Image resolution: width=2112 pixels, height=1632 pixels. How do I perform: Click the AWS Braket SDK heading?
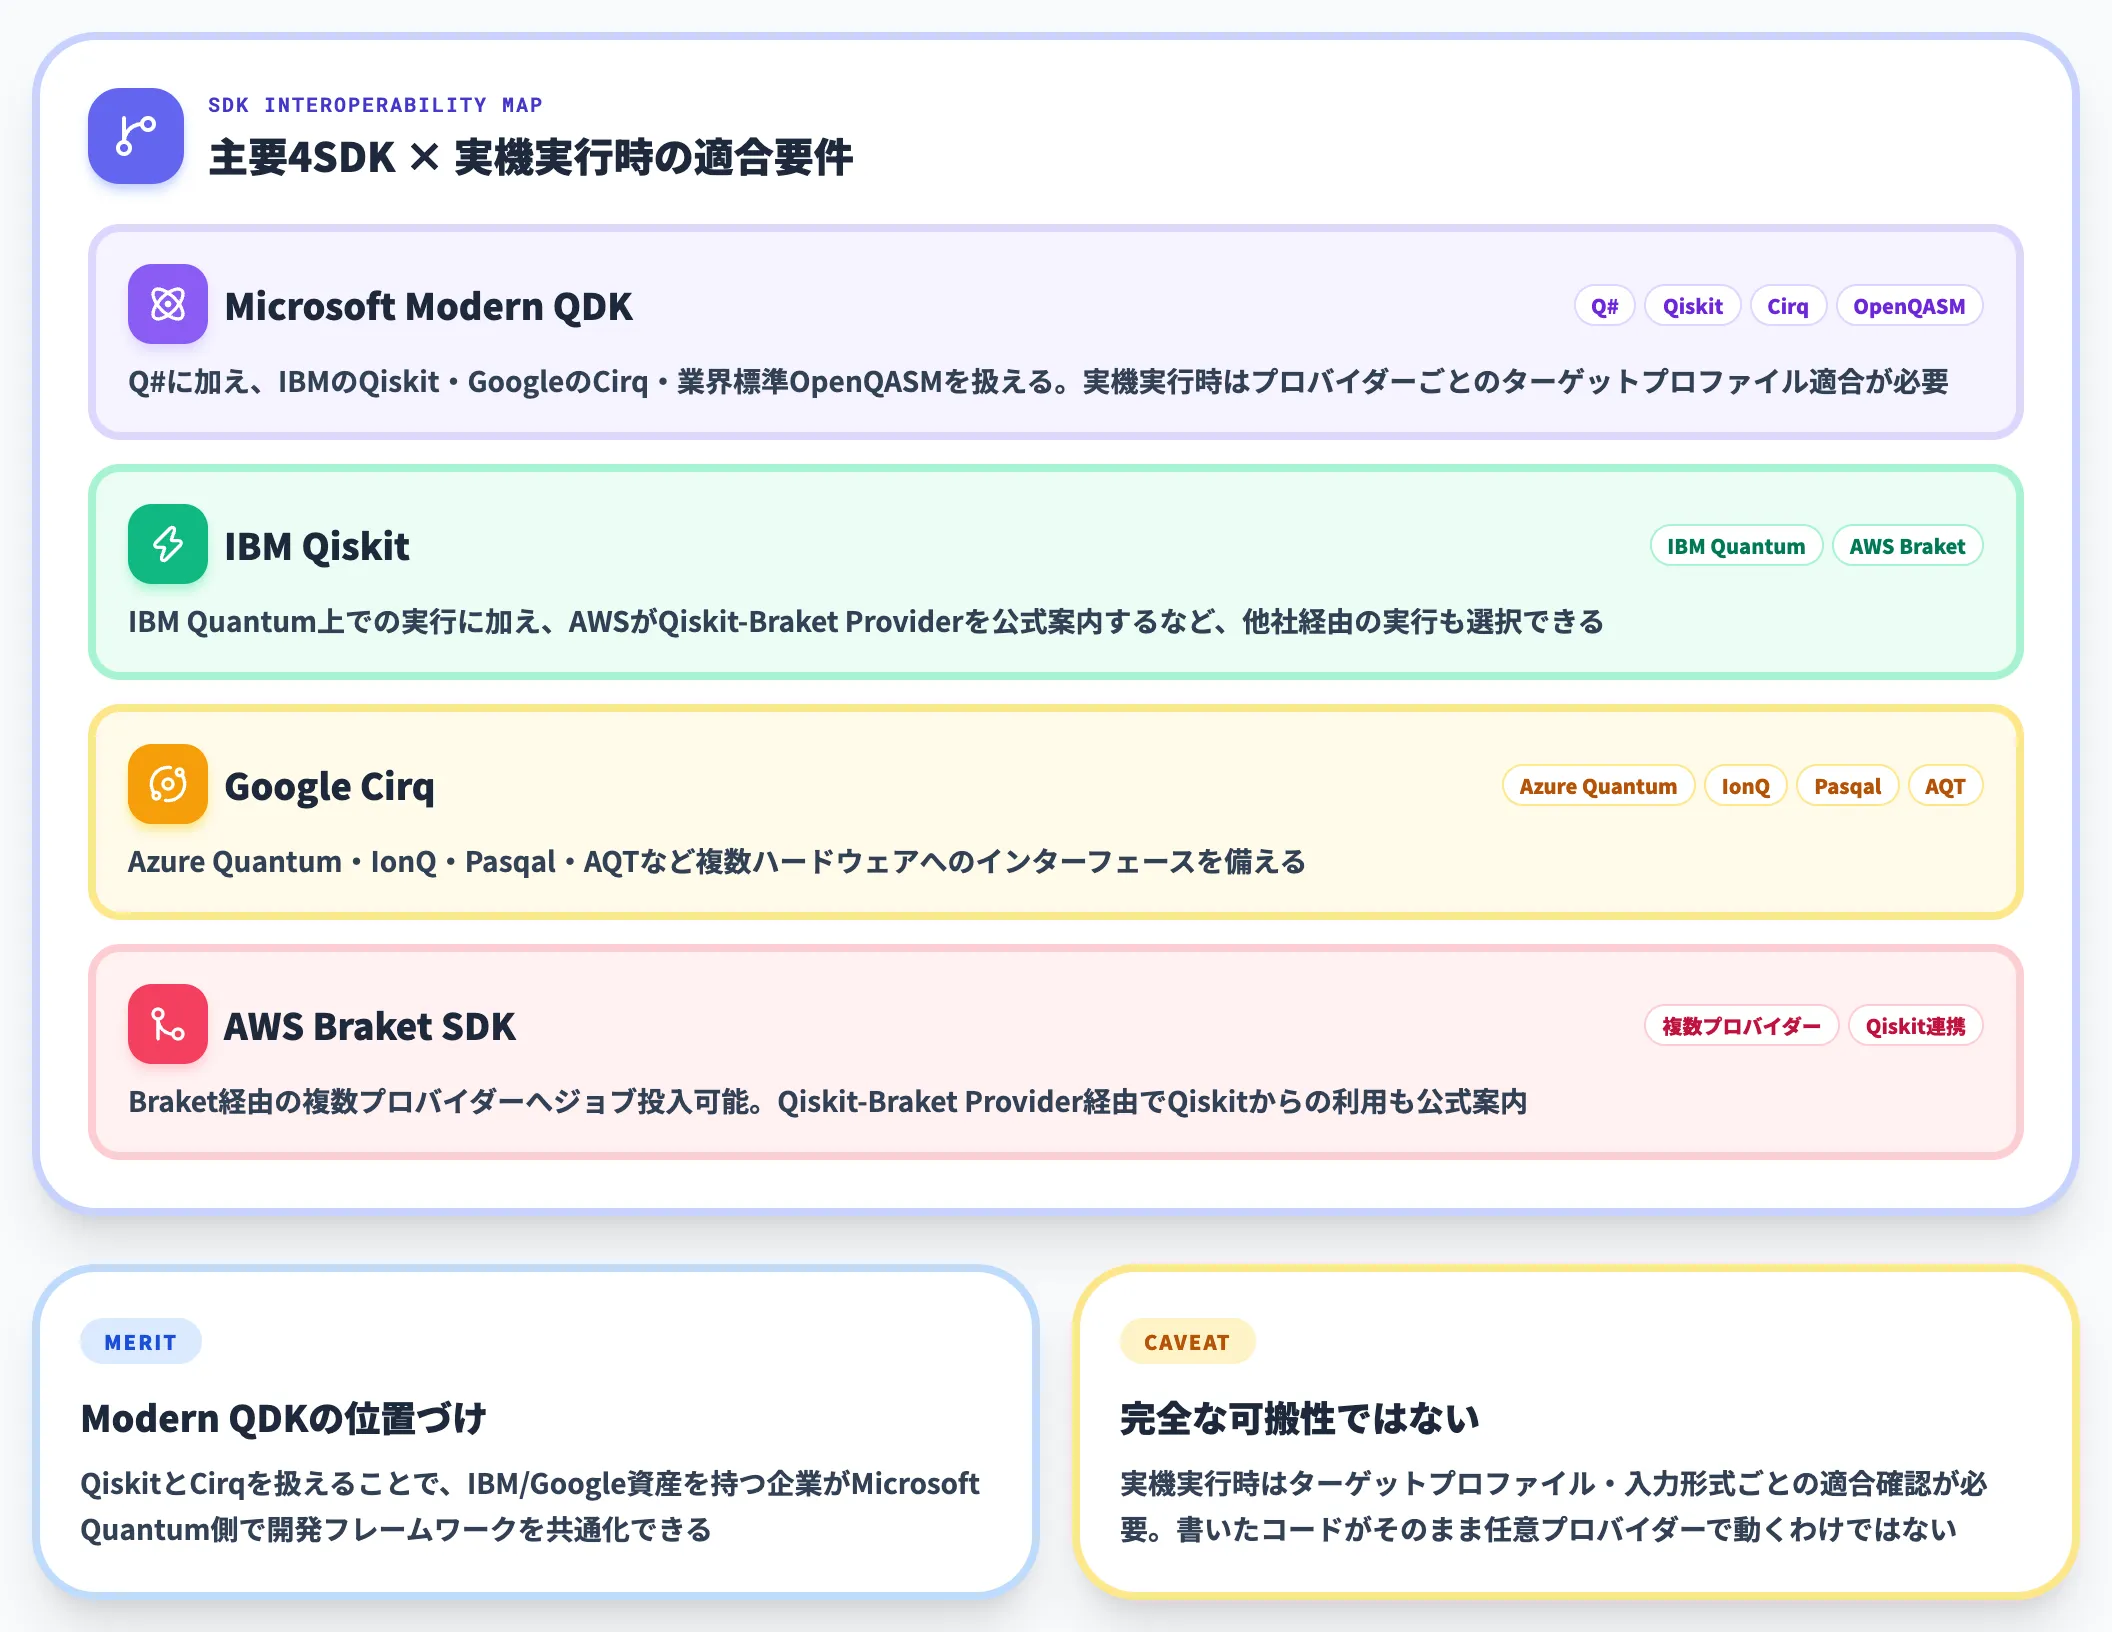click(x=370, y=1026)
